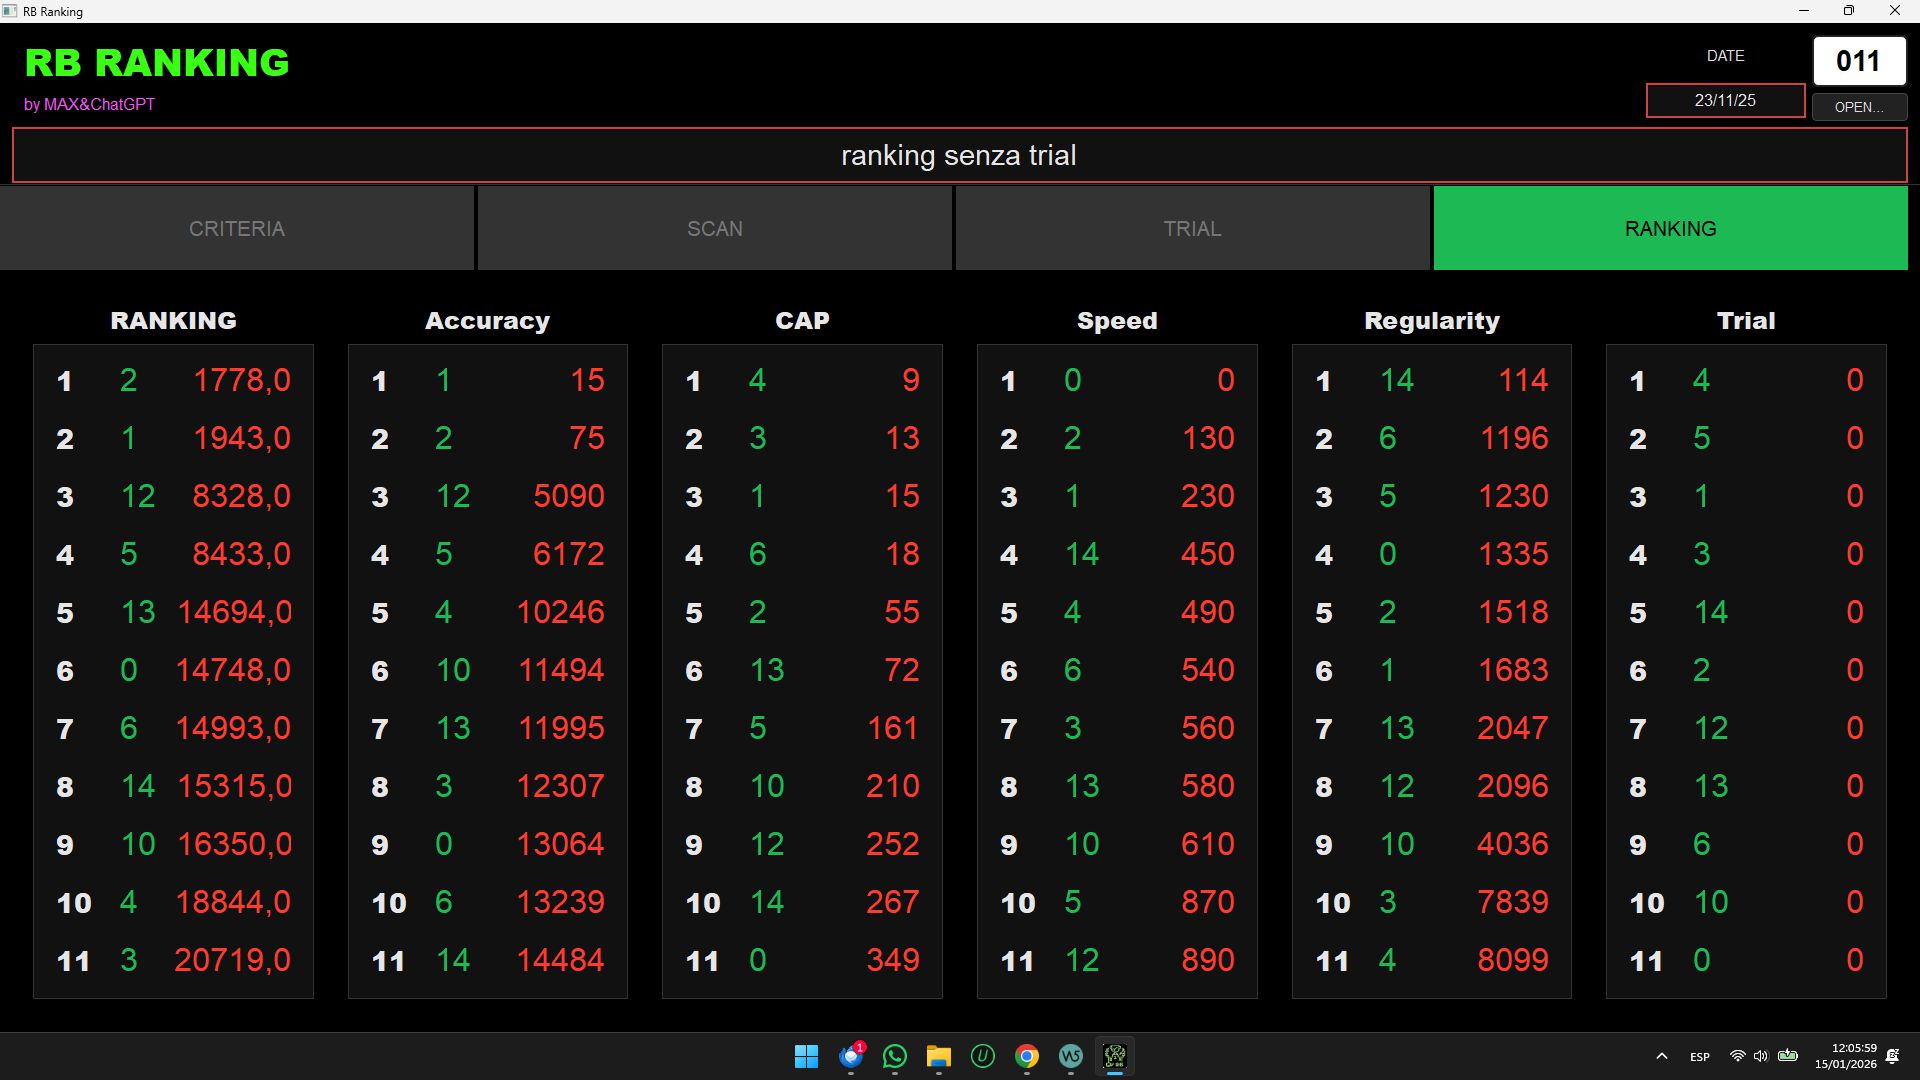Open the CRITERIA tab
This screenshot has height=1080, width=1920.
[x=237, y=229]
